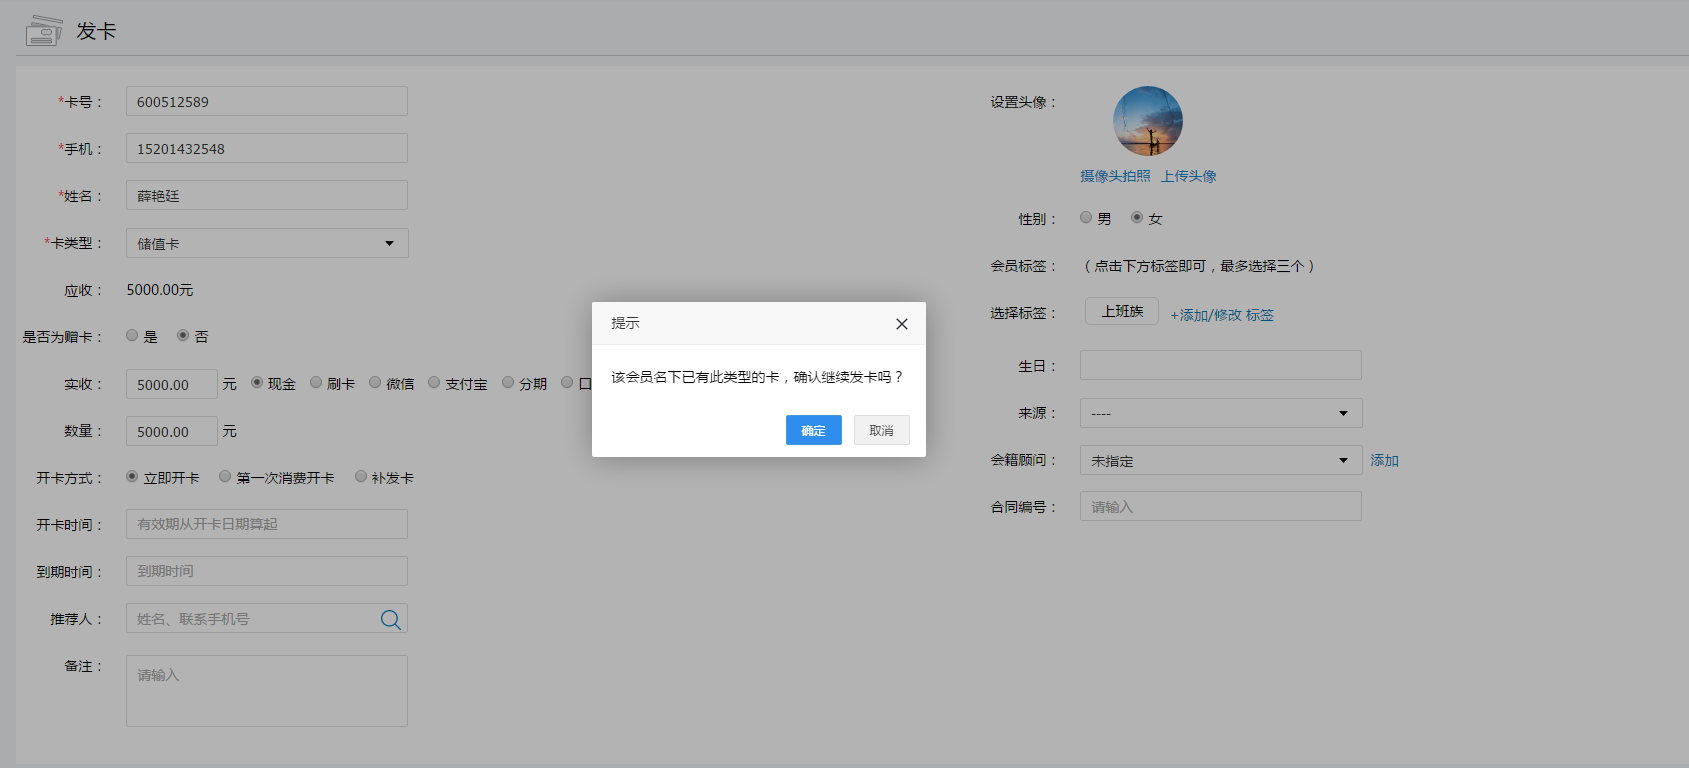Click 添加 link next to 会籍顾问
1689x768 pixels.
pos(1384,460)
